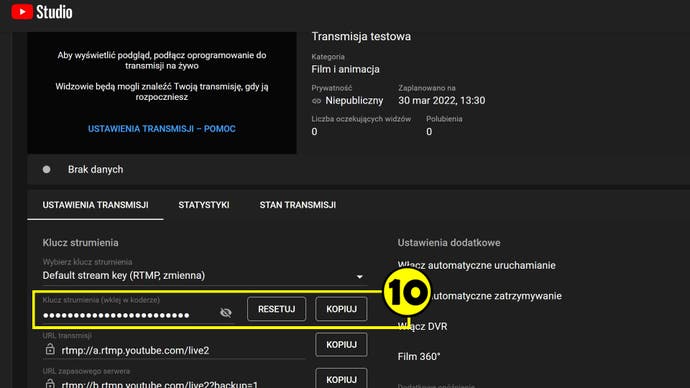
Task: Switch to the STAN TRANSMISJI tab
Action: [298, 205]
